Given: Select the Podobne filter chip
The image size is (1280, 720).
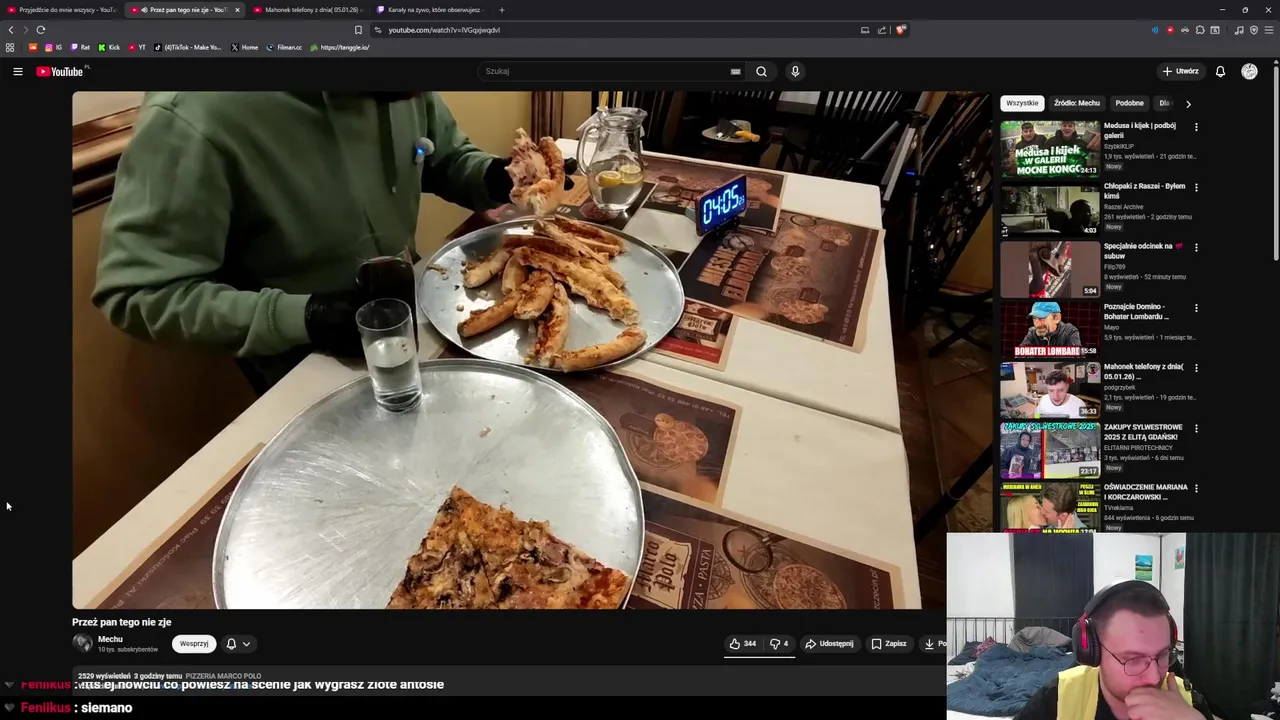Looking at the screenshot, I should pos(1129,103).
